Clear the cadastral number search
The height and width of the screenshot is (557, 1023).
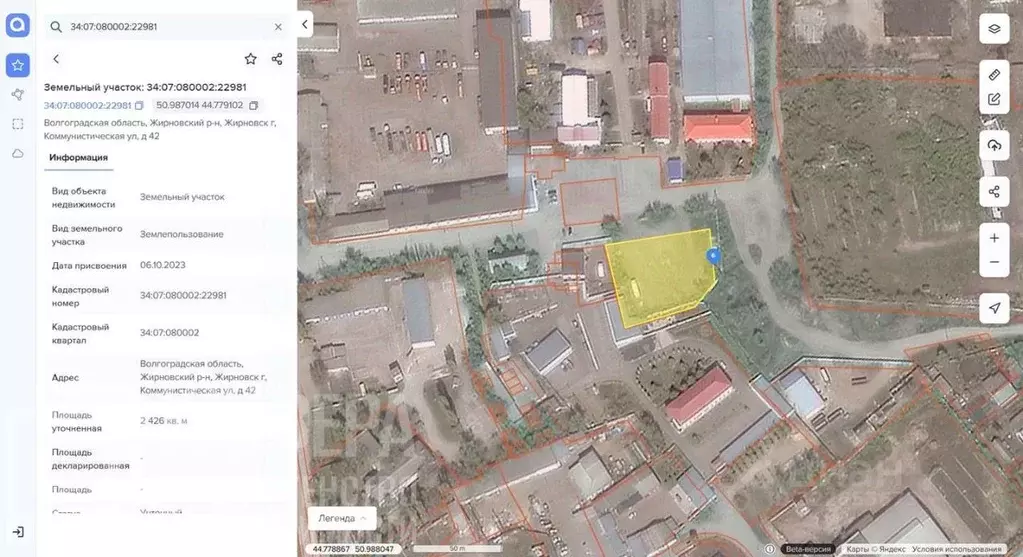pyautogui.click(x=278, y=27)
